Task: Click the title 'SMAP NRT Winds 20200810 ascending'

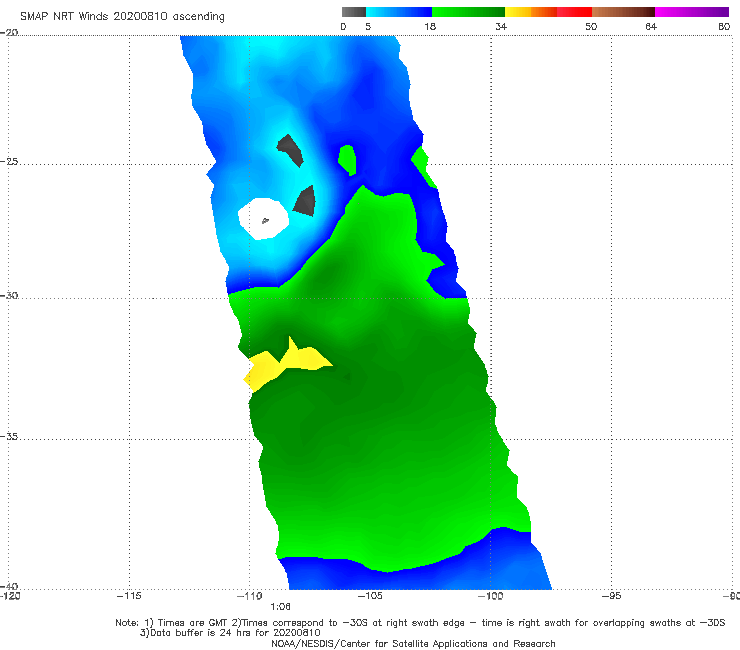Action: pos(122,16)
